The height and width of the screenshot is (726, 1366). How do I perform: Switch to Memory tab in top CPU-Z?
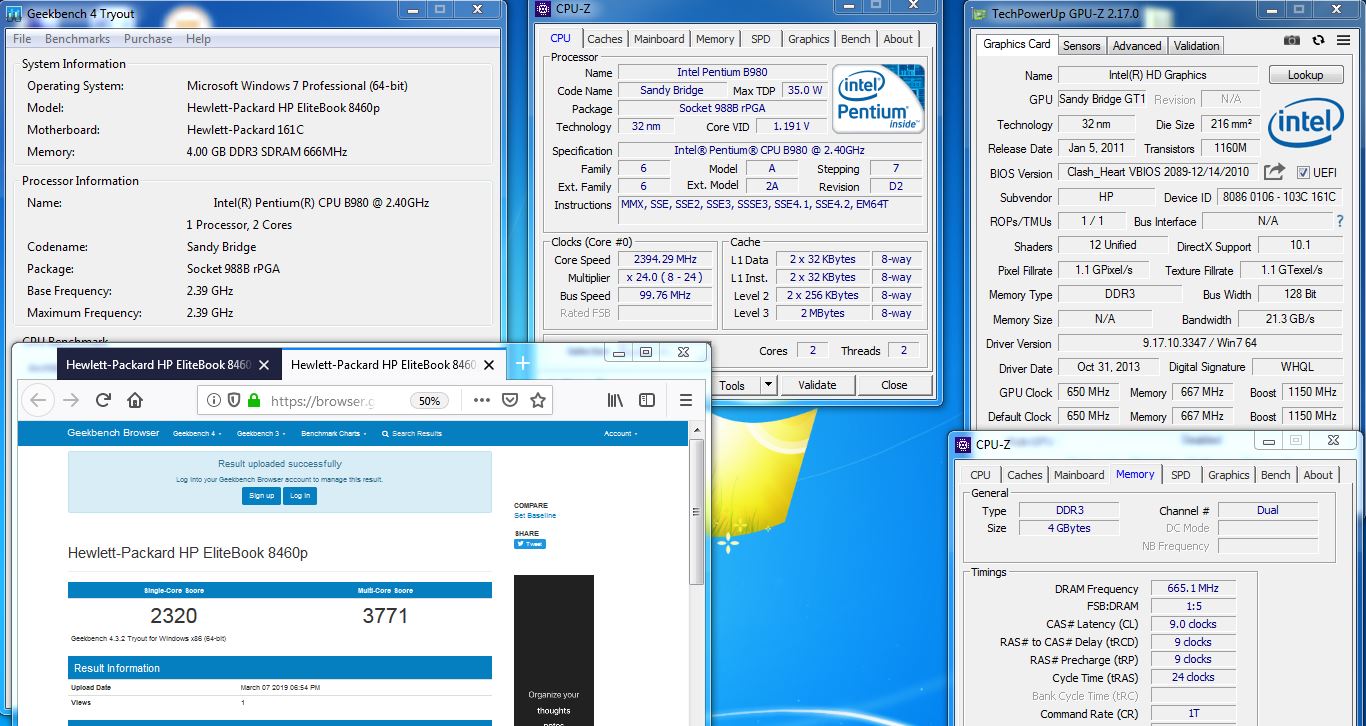715,39
